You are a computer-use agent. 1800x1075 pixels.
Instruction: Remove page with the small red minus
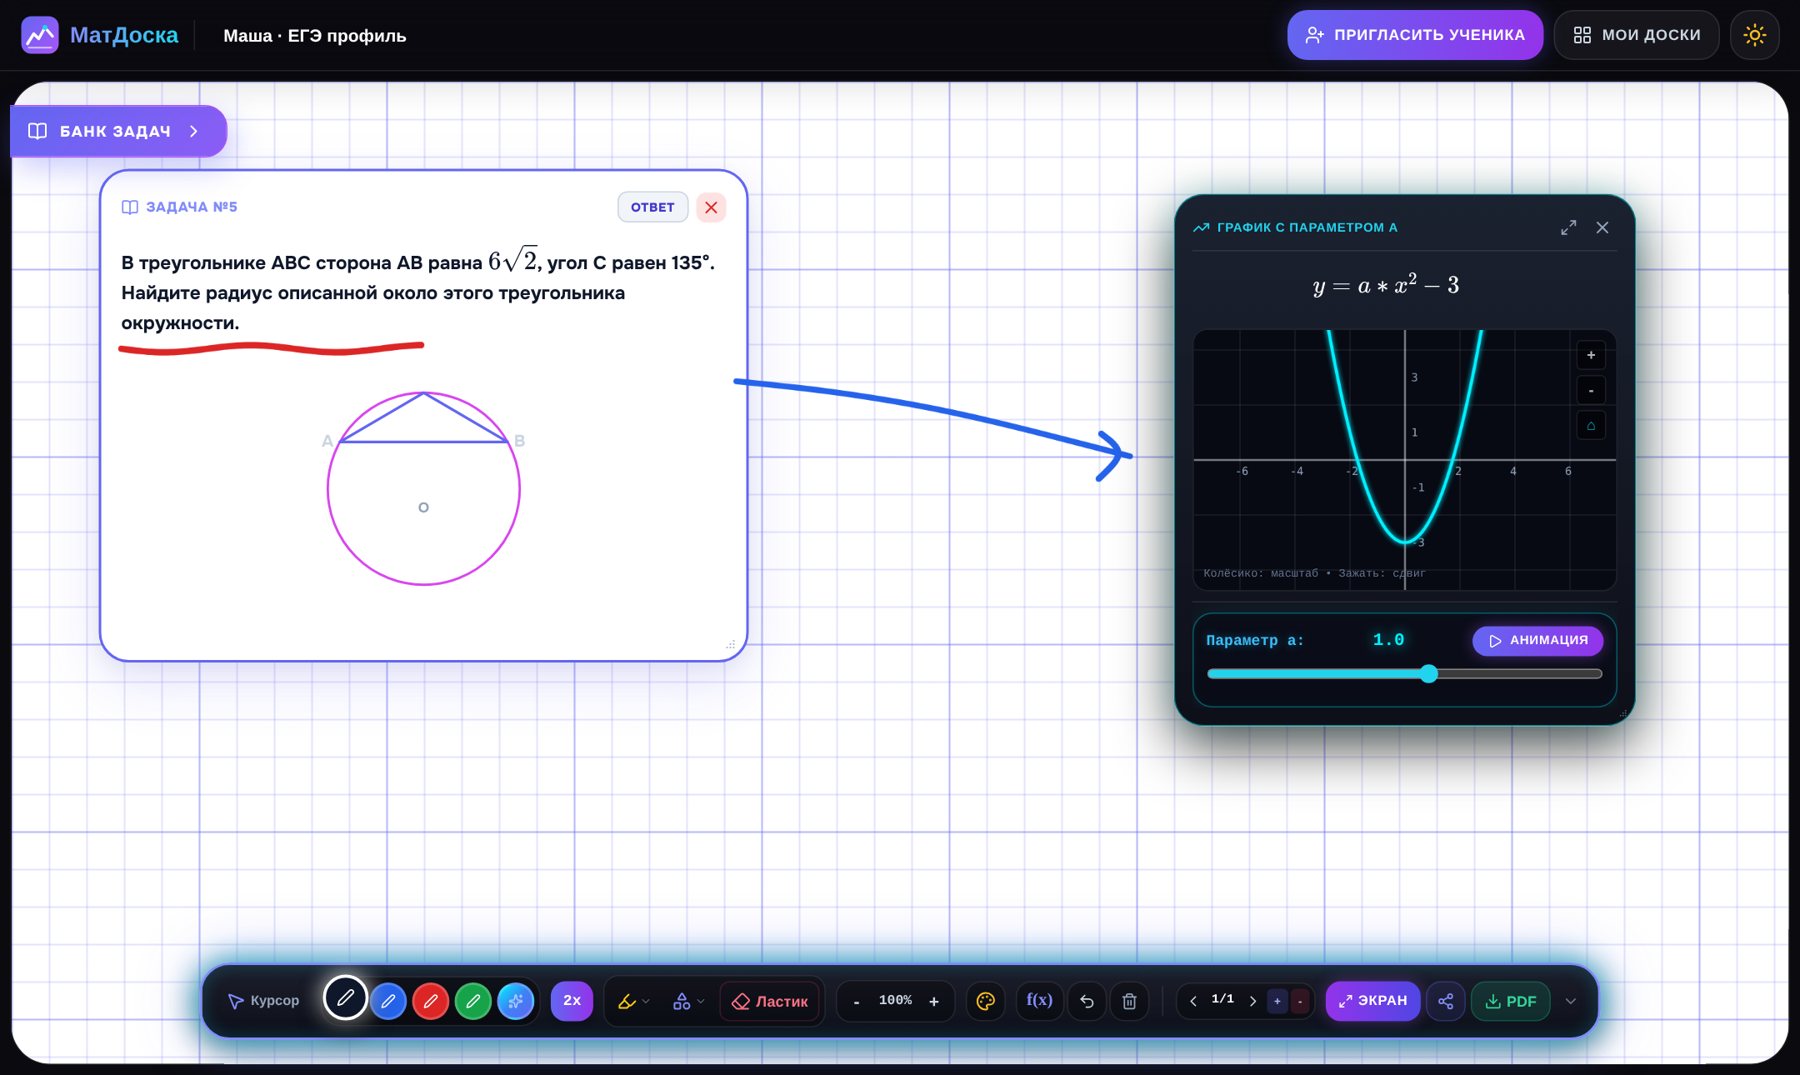pyautogui.click(x=1300, y=1001)
